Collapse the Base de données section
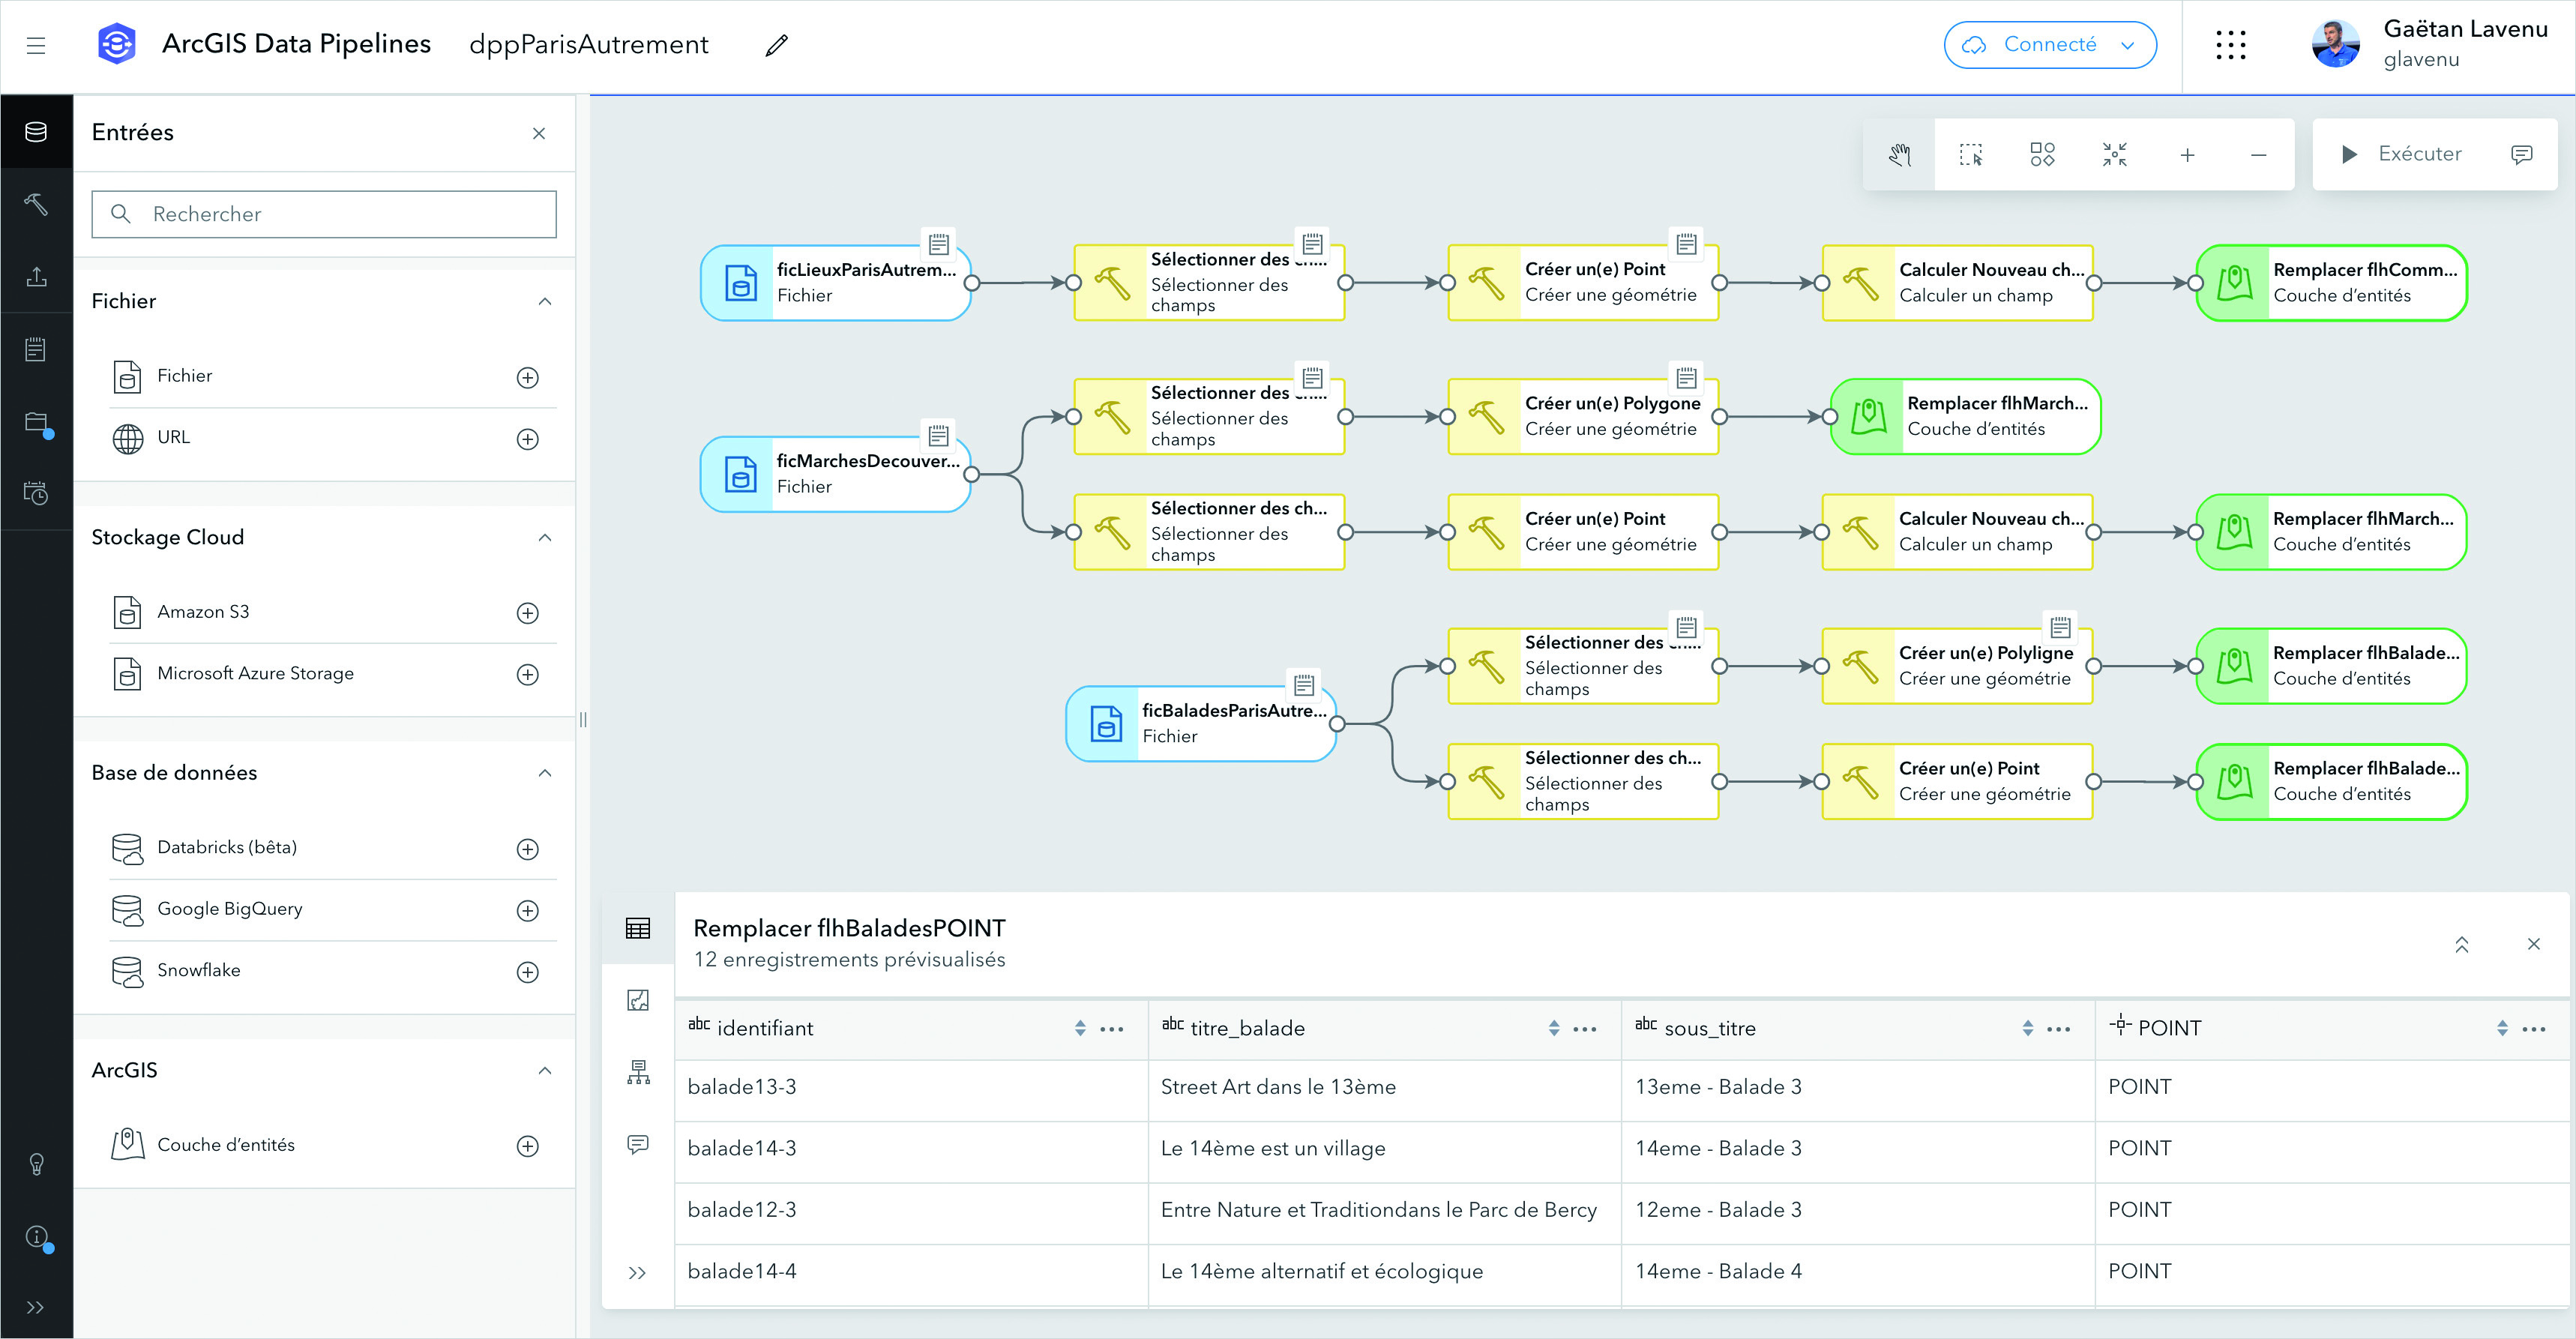Image resolution: width=2576 pixels, height=1339 pixels. [545, 772]
